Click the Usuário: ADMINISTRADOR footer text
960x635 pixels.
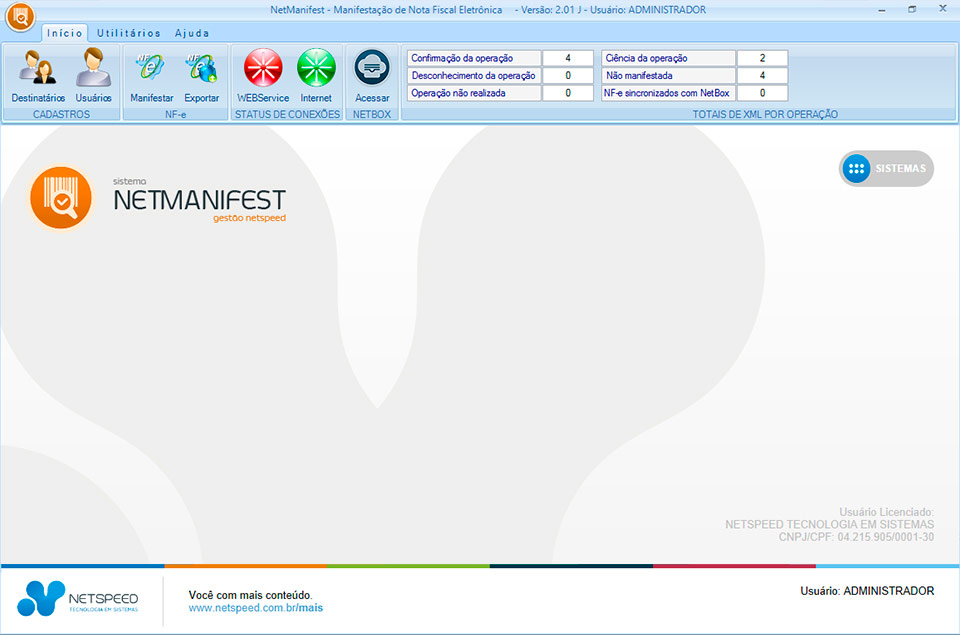coord(867,591)
